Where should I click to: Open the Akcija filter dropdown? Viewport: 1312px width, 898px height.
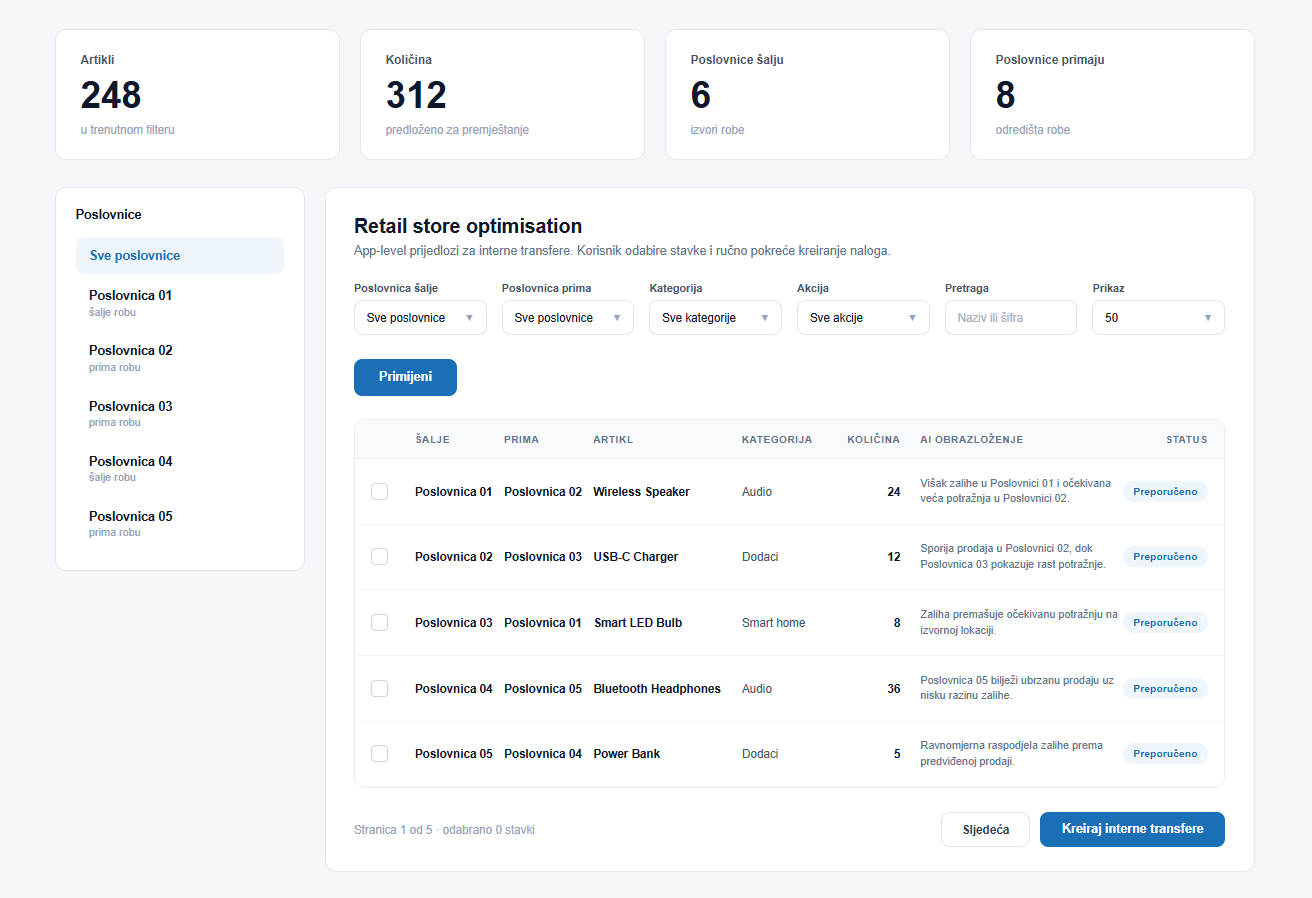(x=863, y=317)
